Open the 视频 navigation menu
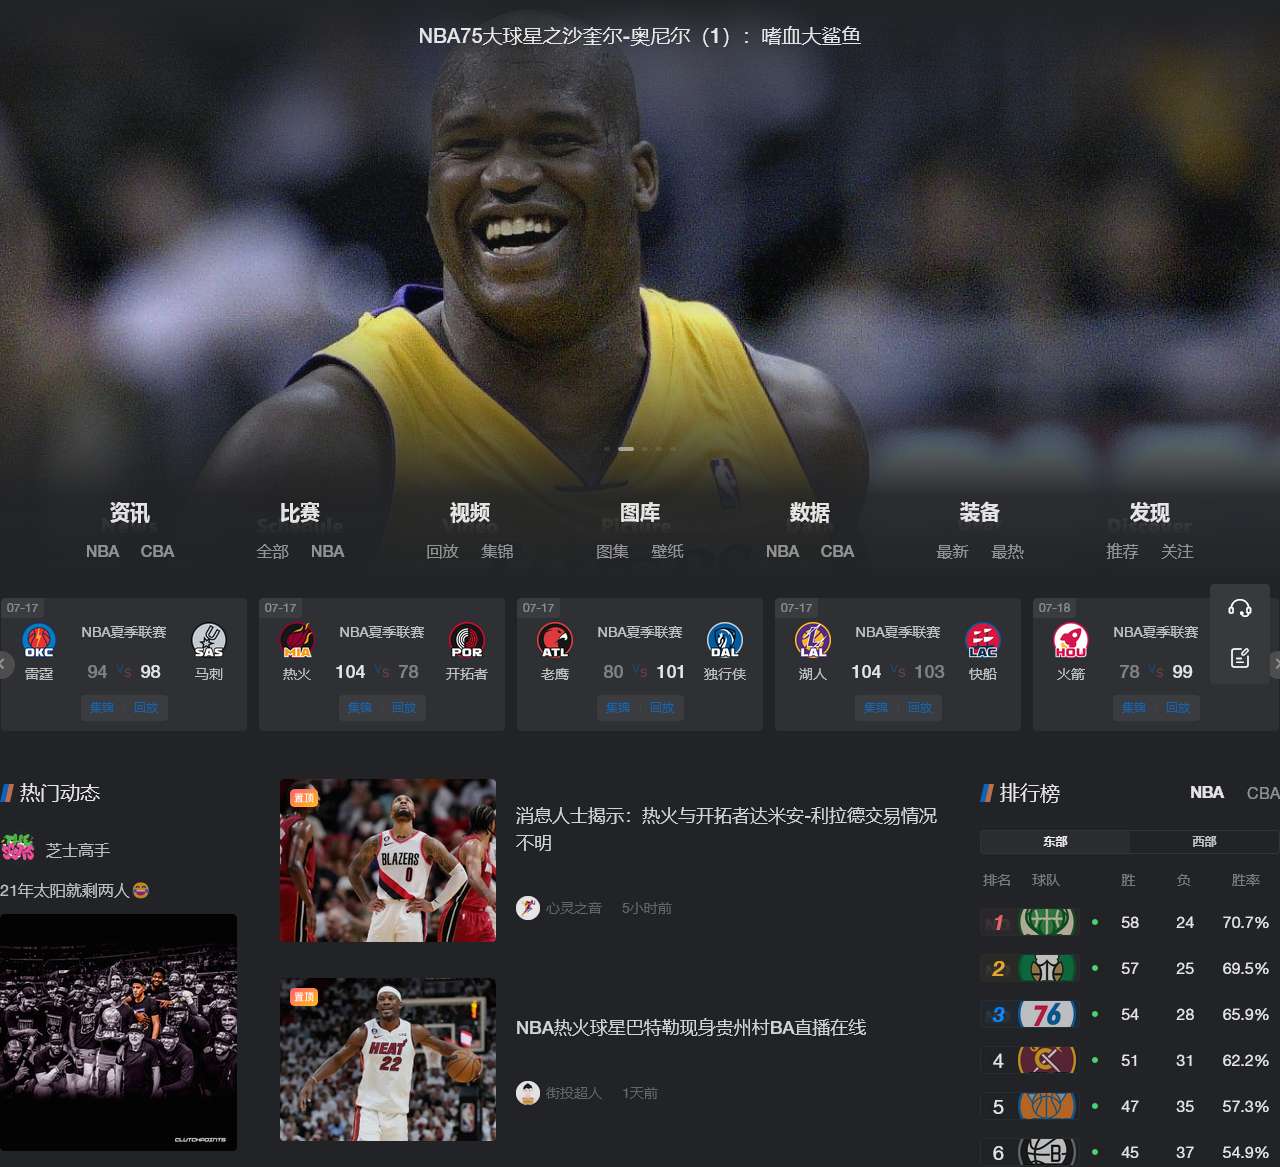This screenshot has height=1167, width=1280. 470,513
